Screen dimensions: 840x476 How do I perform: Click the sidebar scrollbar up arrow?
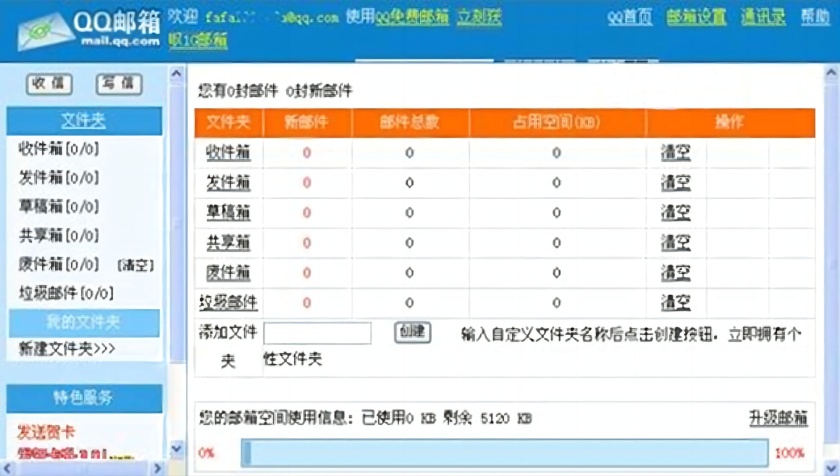[177, 76]
